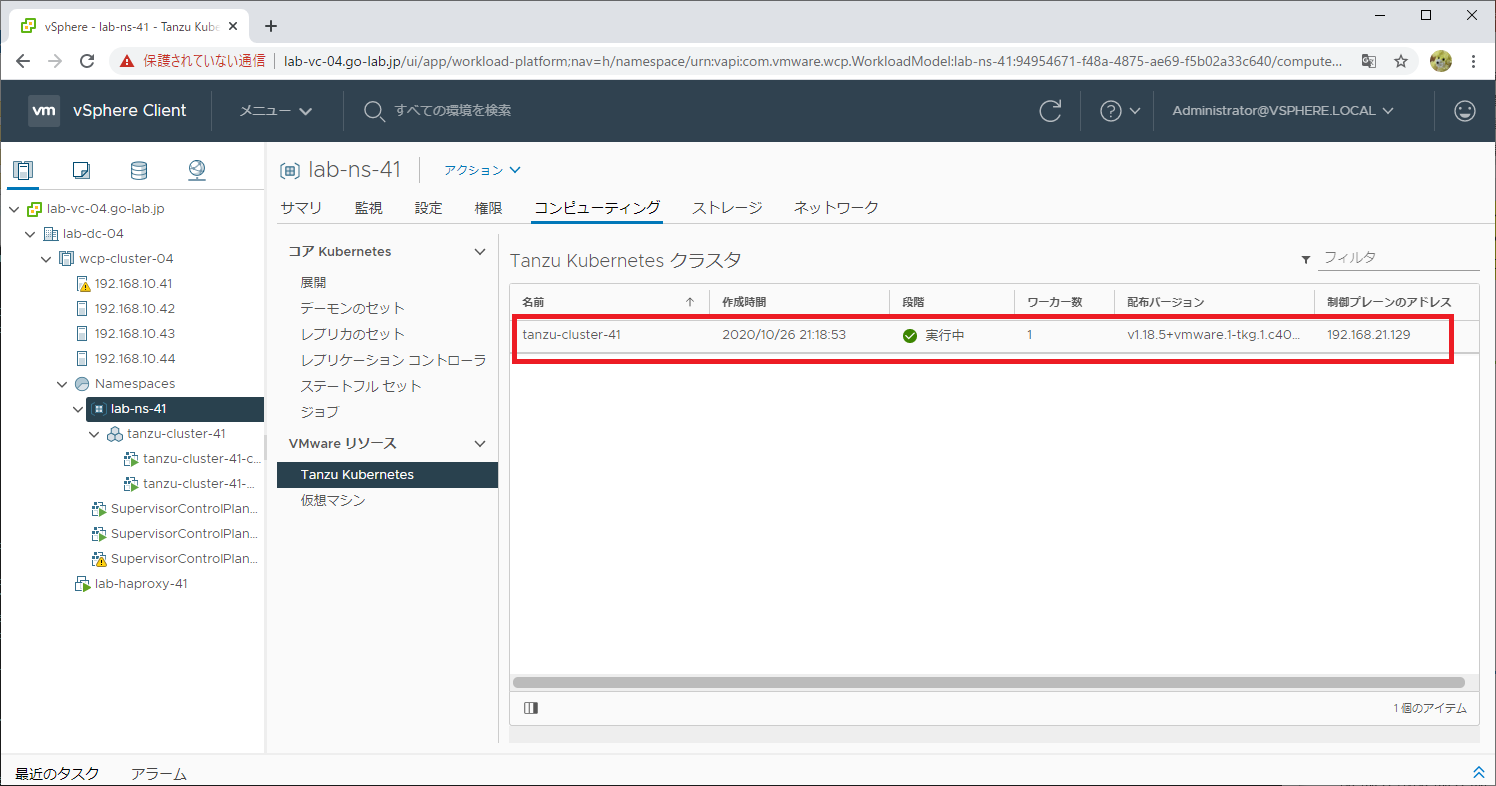Image resolution: width=1496 pixels, height=786 pixels.
Task: Click the smiley feedback icon
Action: [1465, 111]
